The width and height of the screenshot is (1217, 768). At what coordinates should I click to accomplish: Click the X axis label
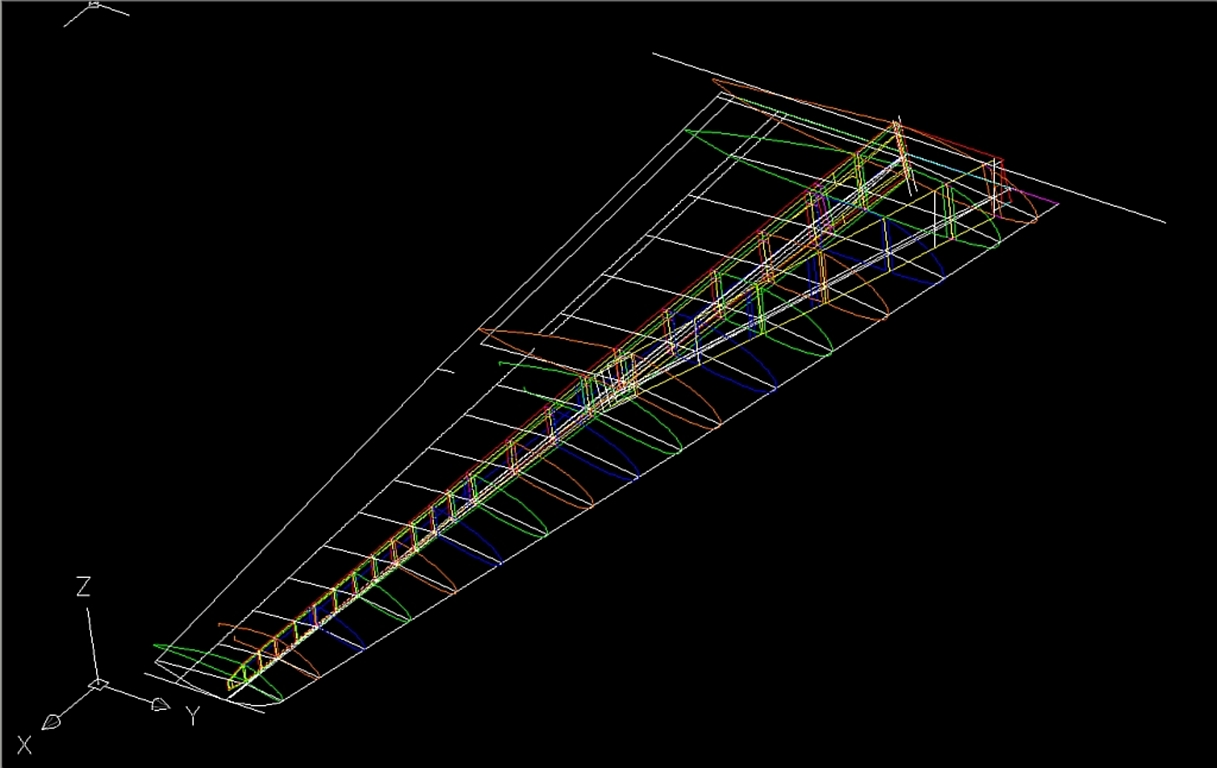click(24, 745)
